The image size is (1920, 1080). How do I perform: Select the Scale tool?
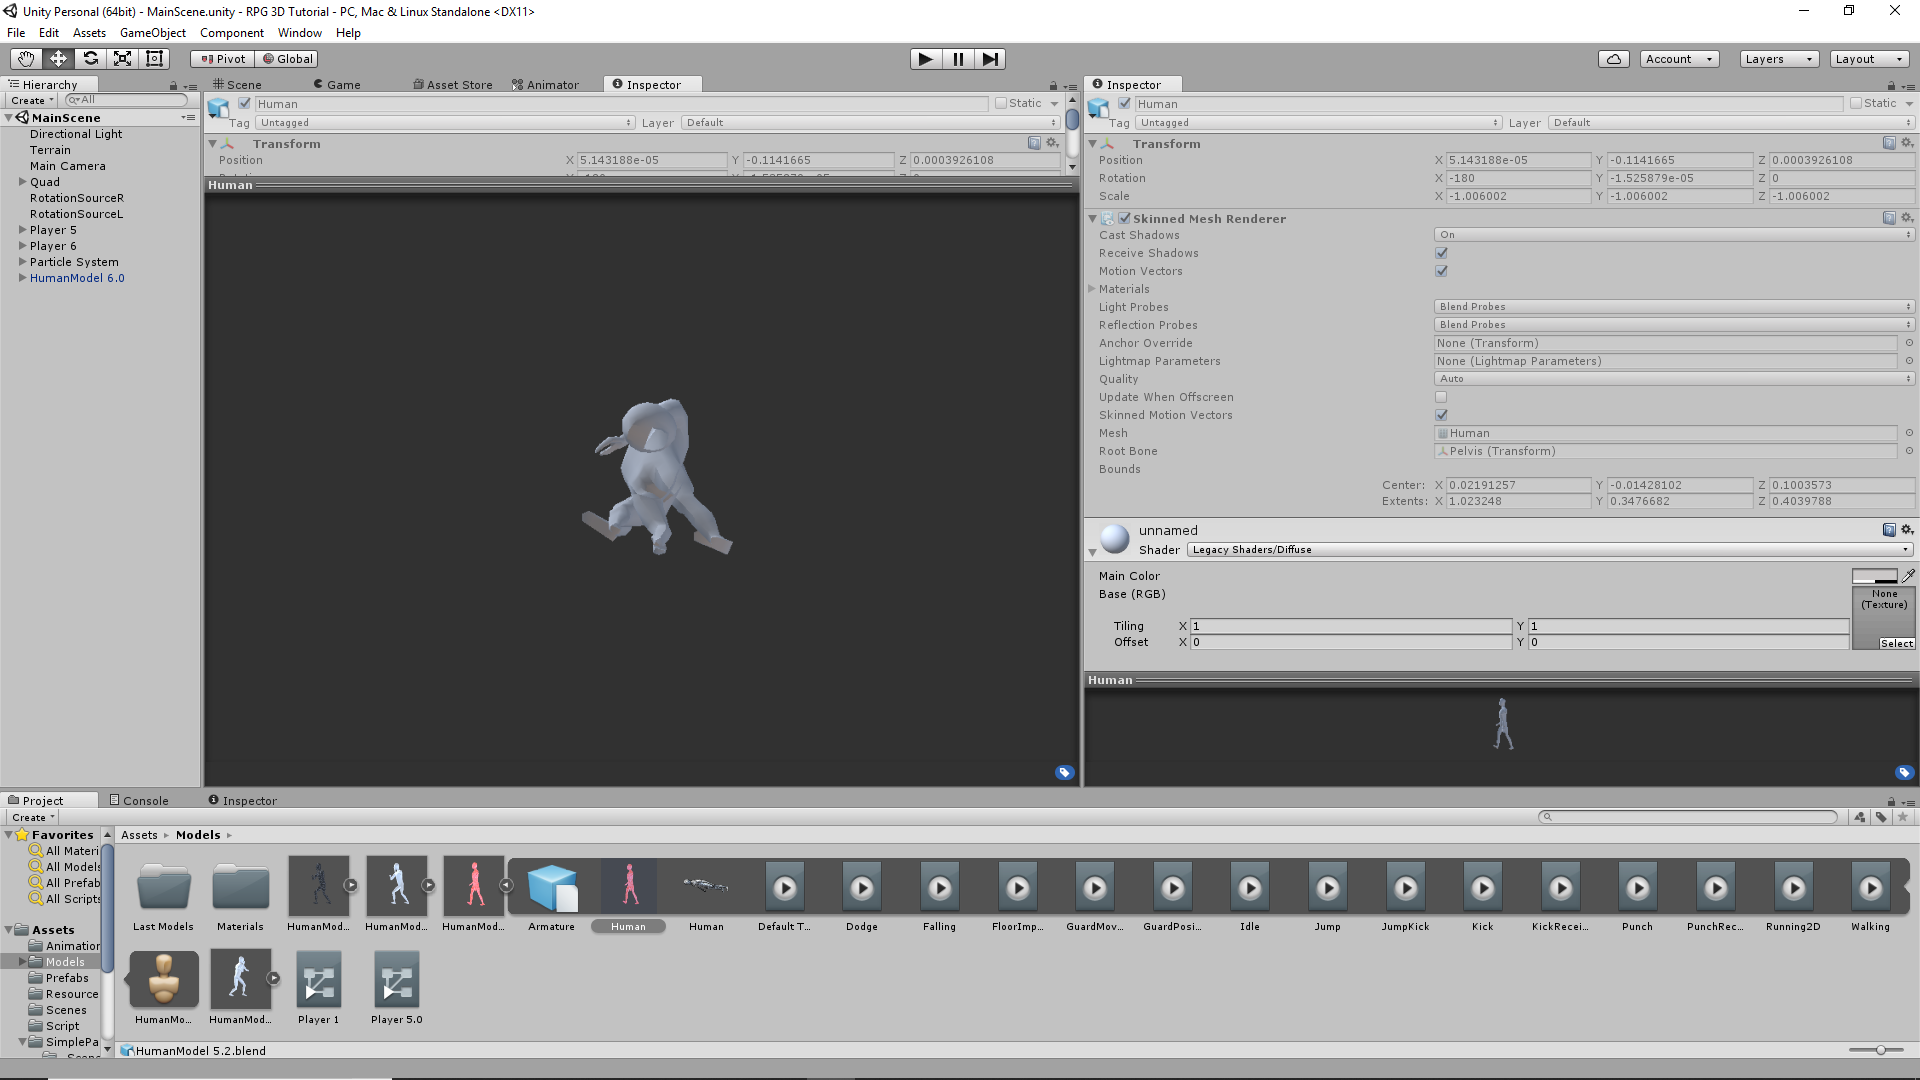[122, 59]
